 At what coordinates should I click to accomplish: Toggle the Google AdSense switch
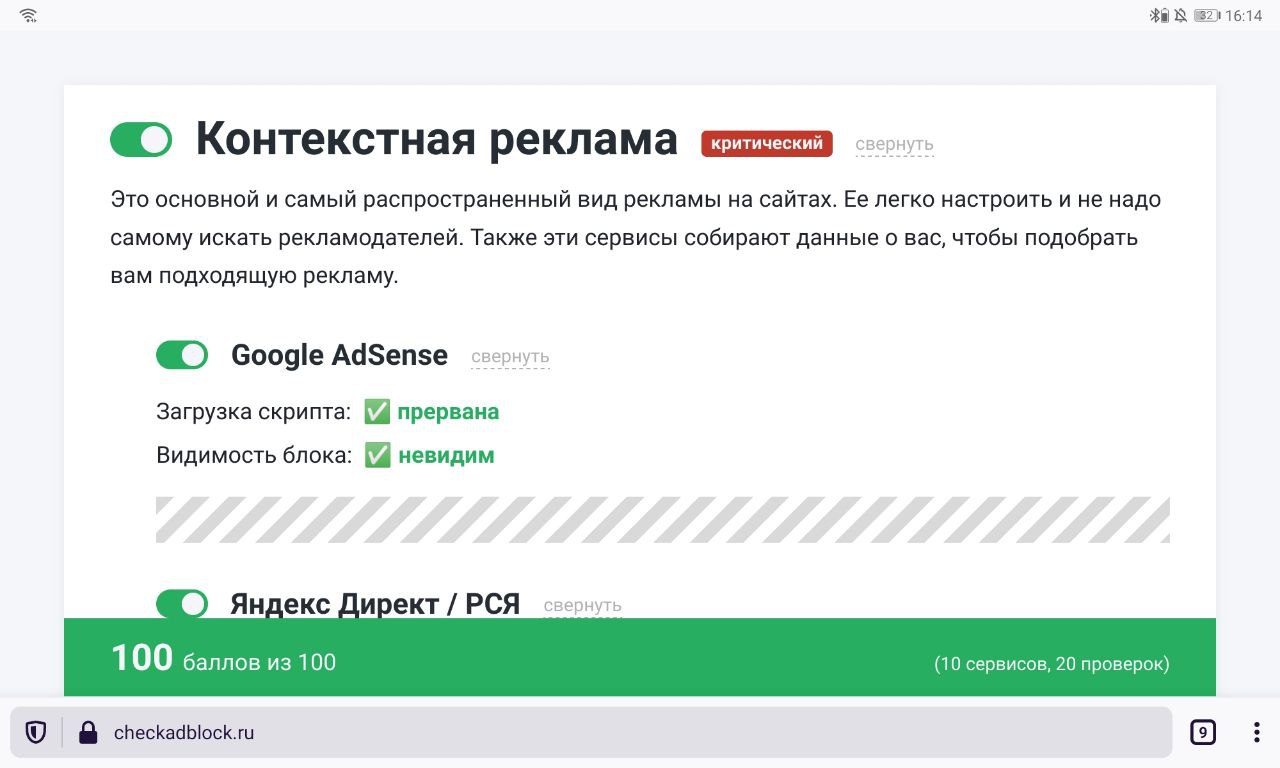click(182, 355)
